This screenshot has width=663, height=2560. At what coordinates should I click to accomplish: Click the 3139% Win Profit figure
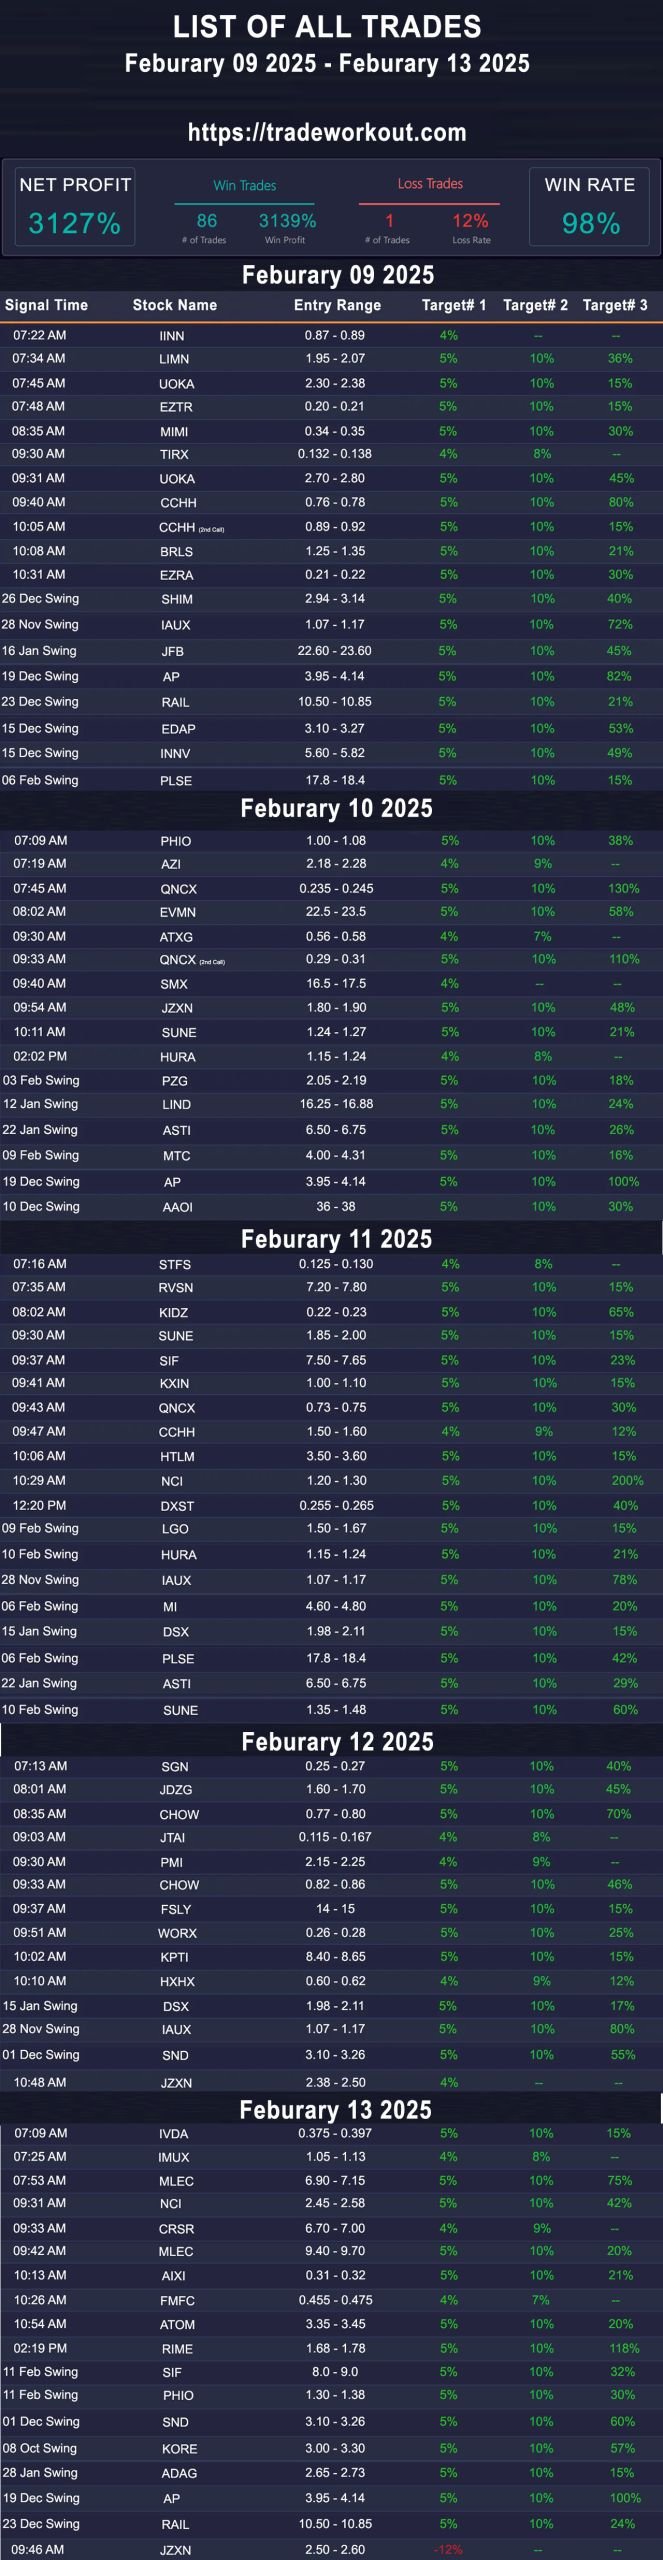[287, 221]
